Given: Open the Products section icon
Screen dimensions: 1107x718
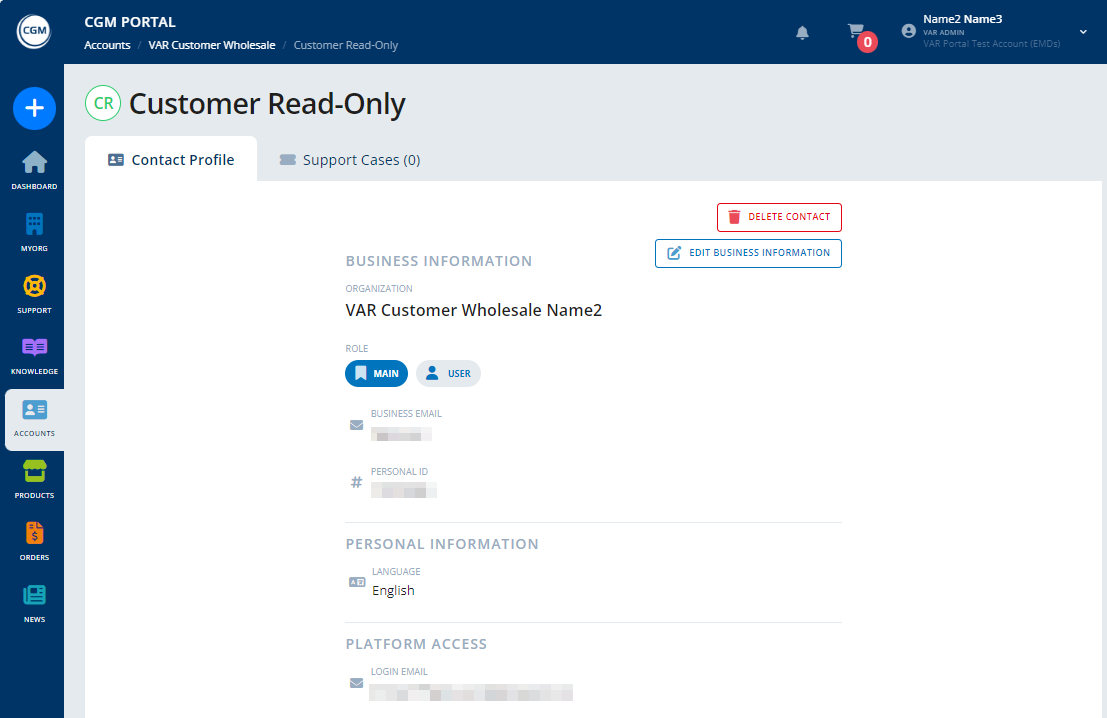Looking at the screenshot, I should pyautogui.click(x=34, y=477).
